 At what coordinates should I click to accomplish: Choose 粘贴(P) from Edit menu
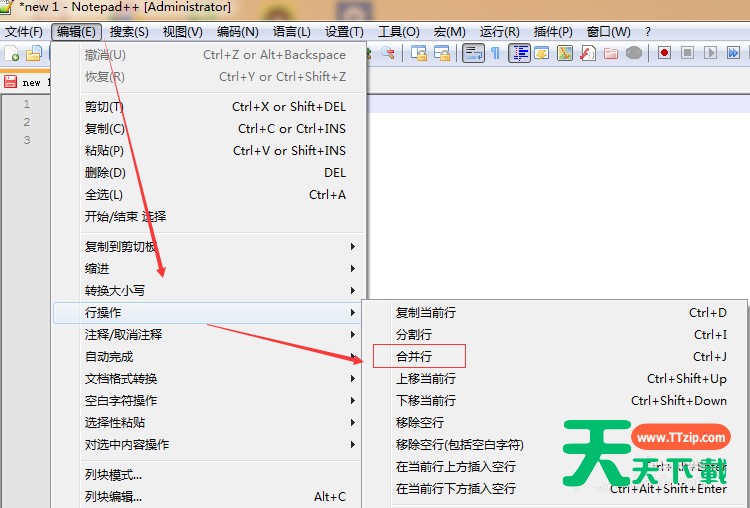pos(209,151)
